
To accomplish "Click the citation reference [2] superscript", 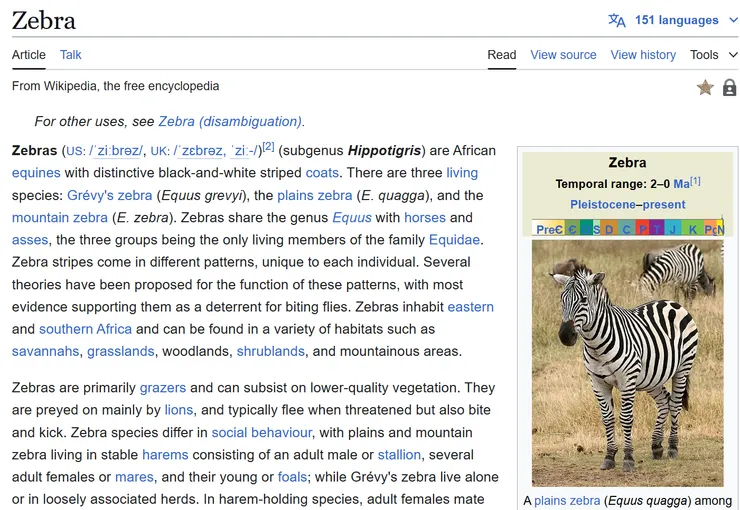I will (x=268, y=147).
